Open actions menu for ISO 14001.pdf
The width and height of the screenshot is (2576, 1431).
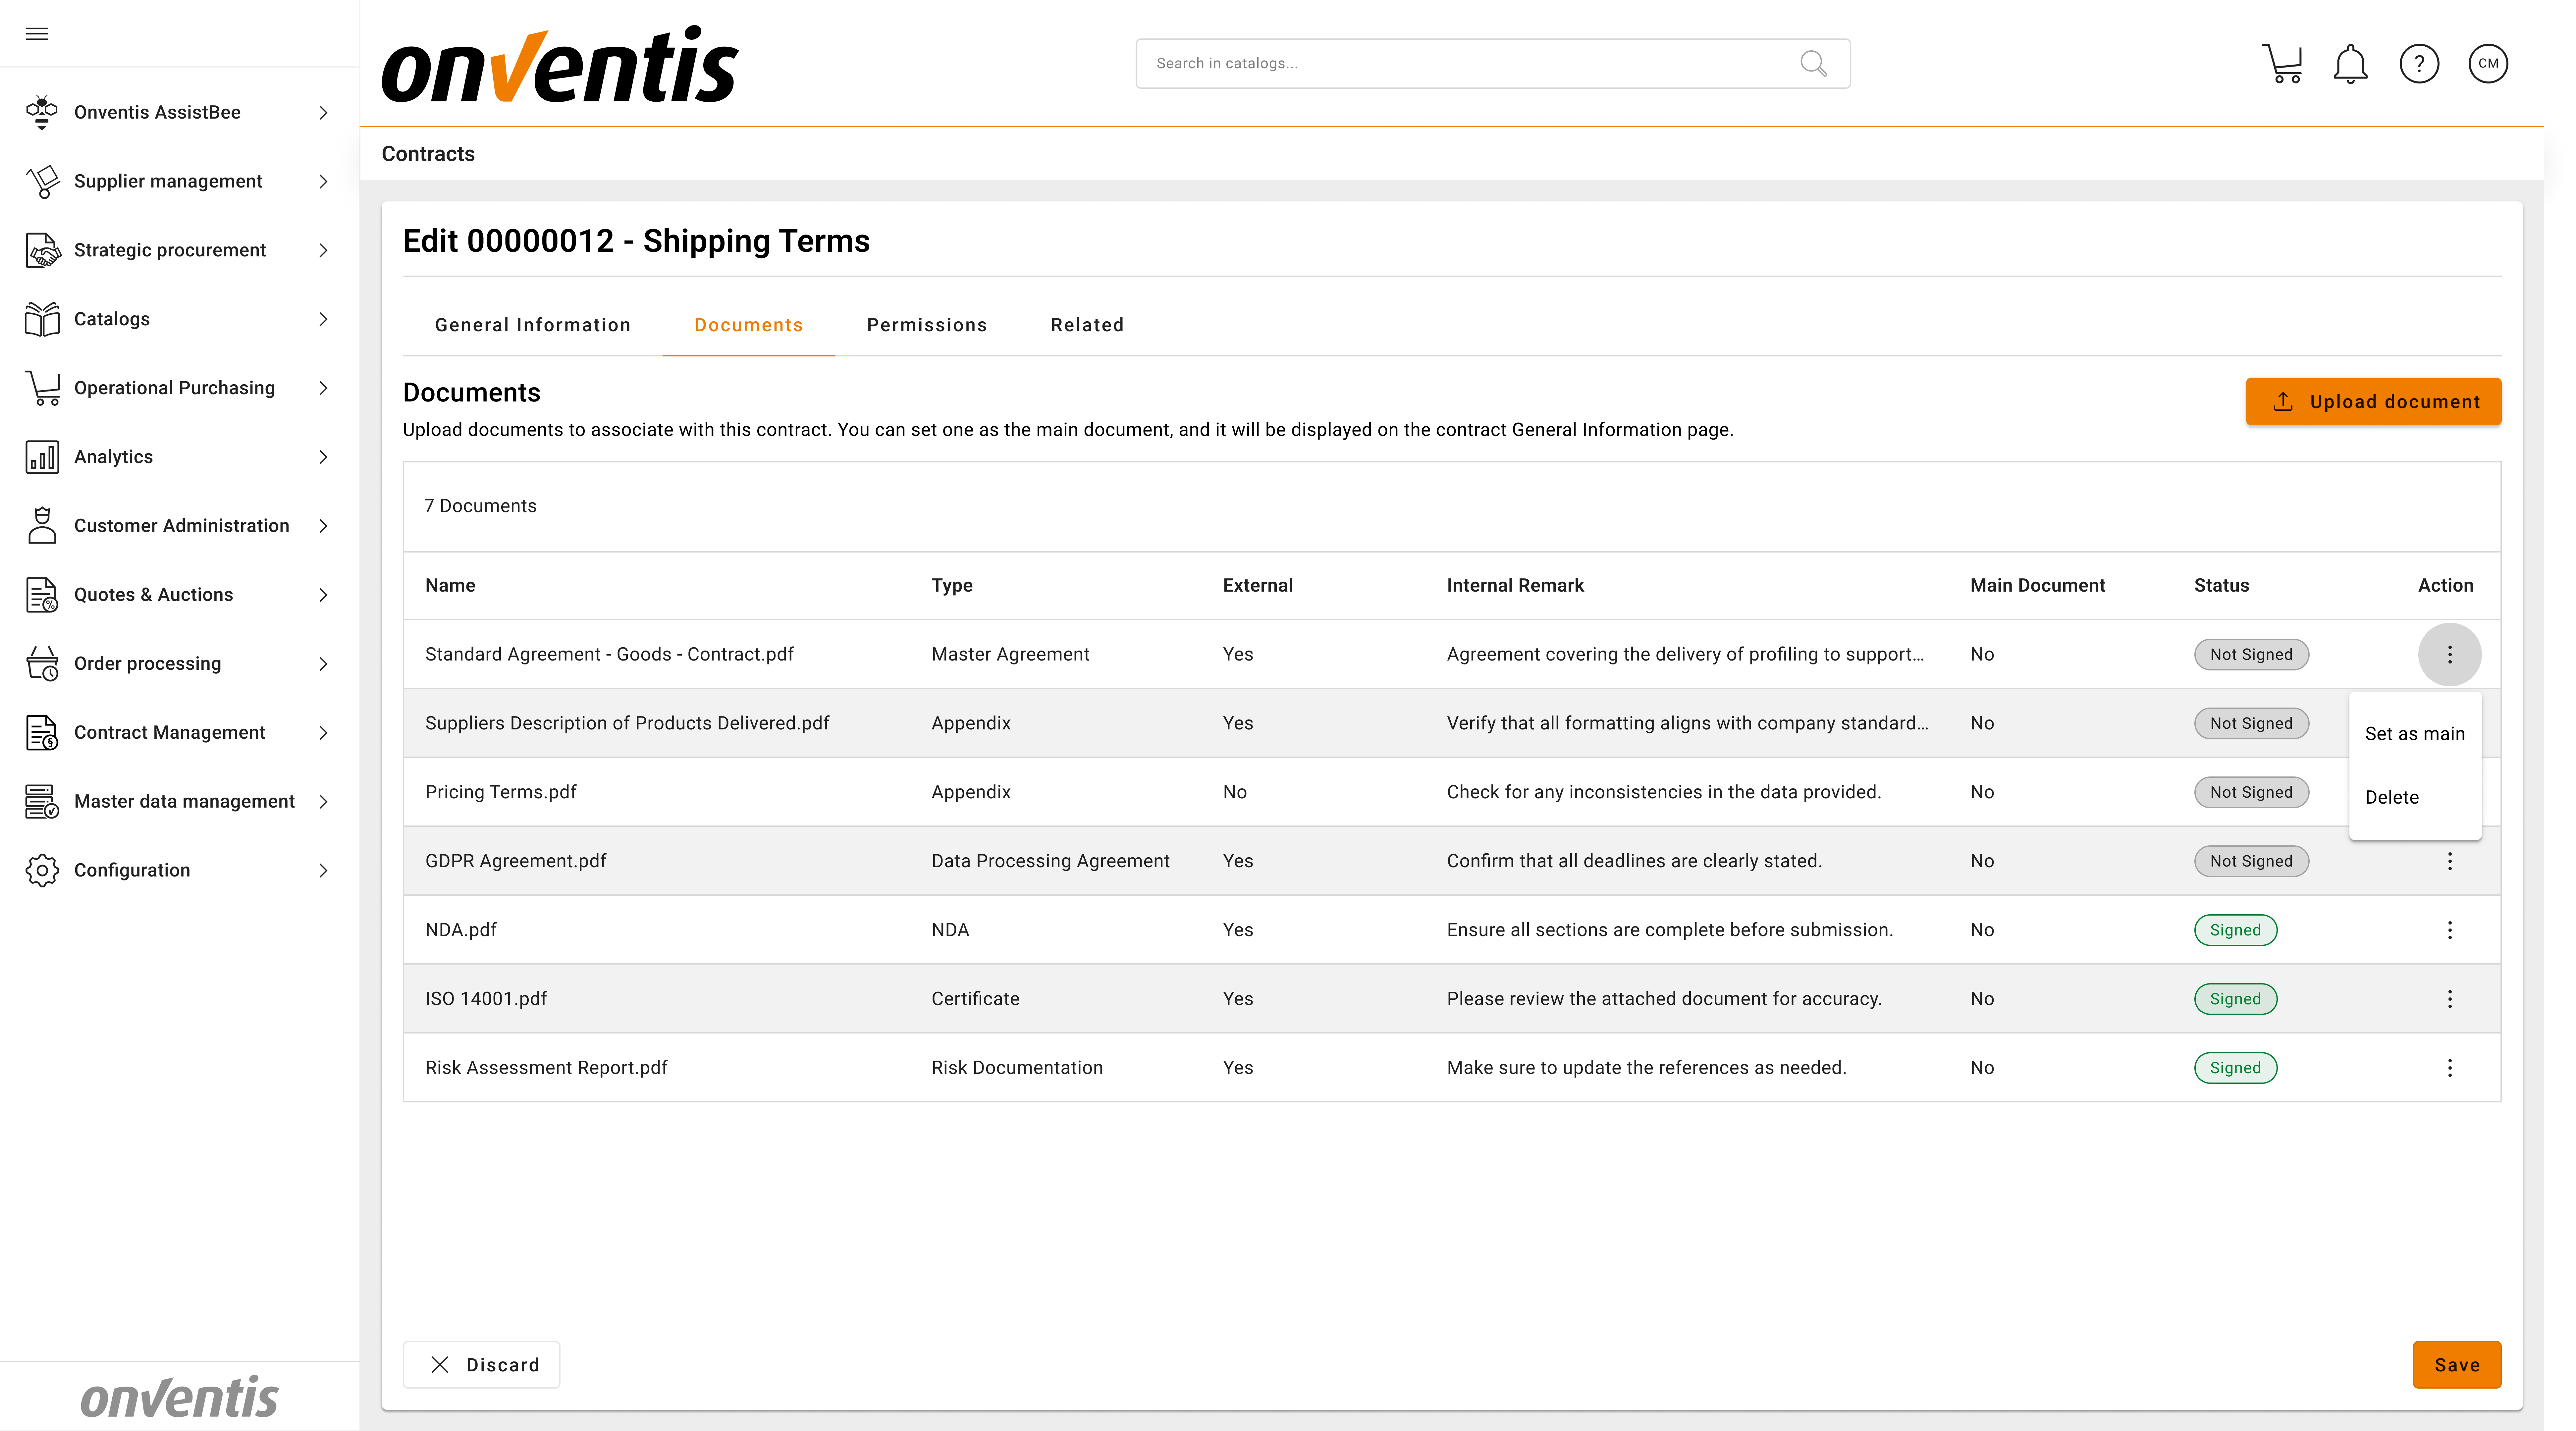(x=2449, y=999)
